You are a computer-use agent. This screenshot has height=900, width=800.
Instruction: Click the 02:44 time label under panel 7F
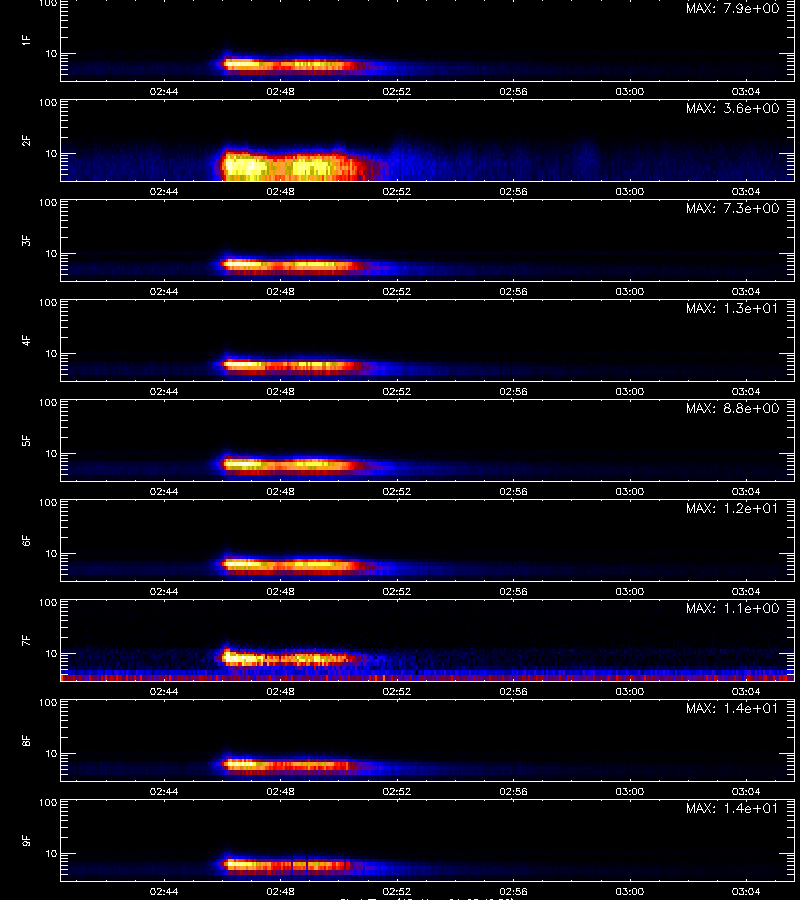point(164,691)
